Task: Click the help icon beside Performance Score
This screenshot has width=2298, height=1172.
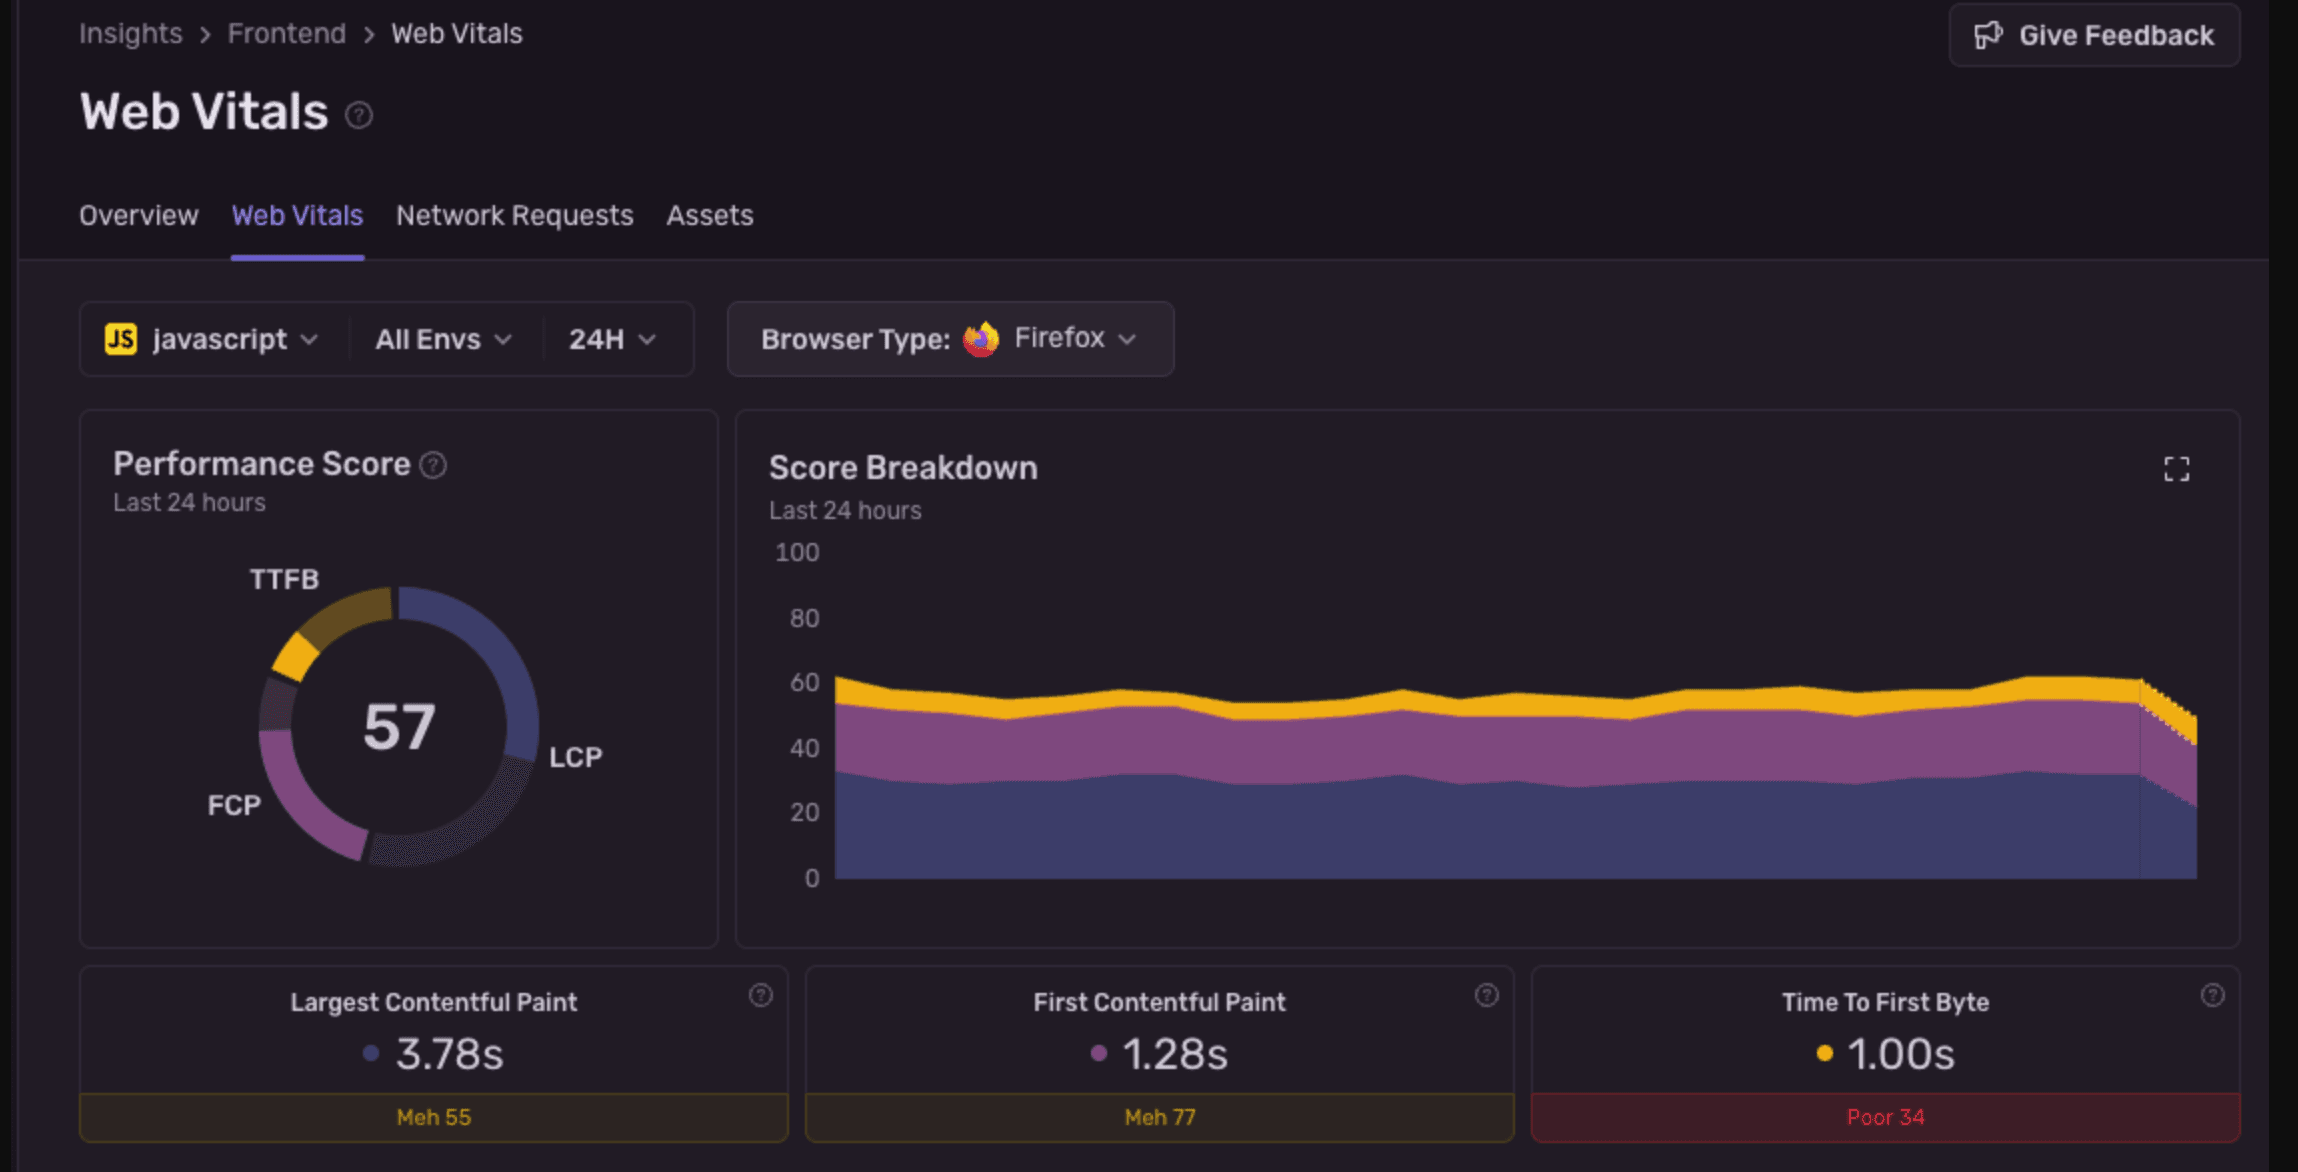Action: pyautogui.click(x=433, y=465)
